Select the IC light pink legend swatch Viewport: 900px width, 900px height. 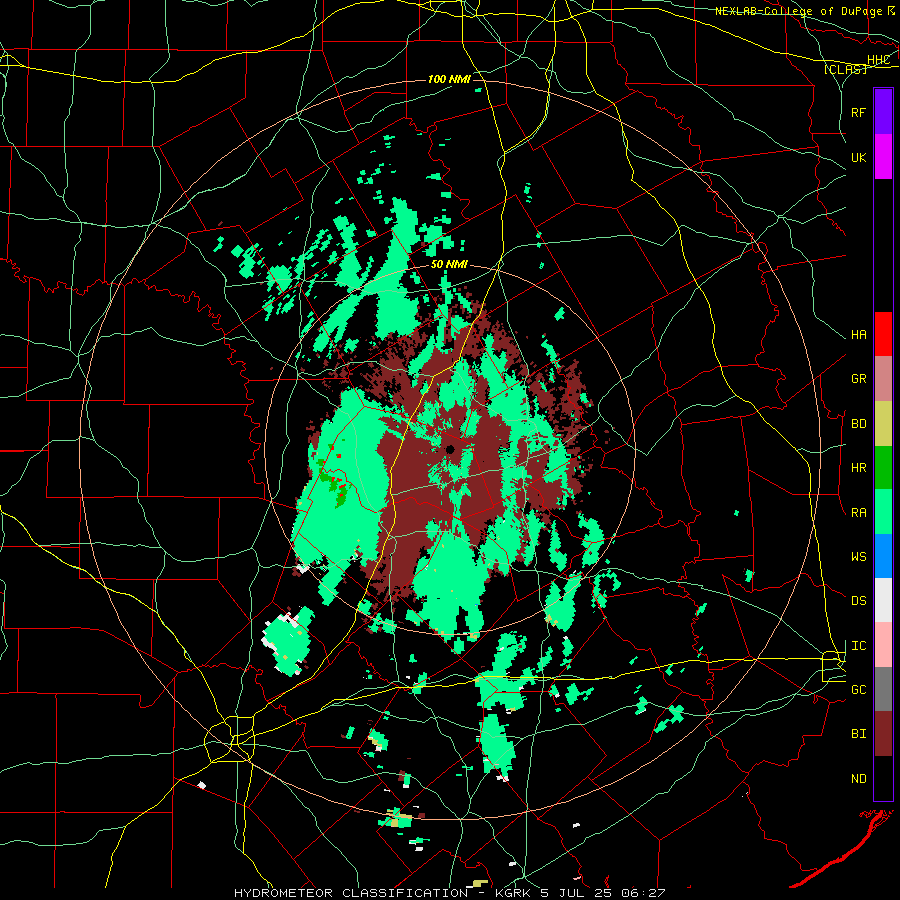pyautogui.click(x=883, y=645)
